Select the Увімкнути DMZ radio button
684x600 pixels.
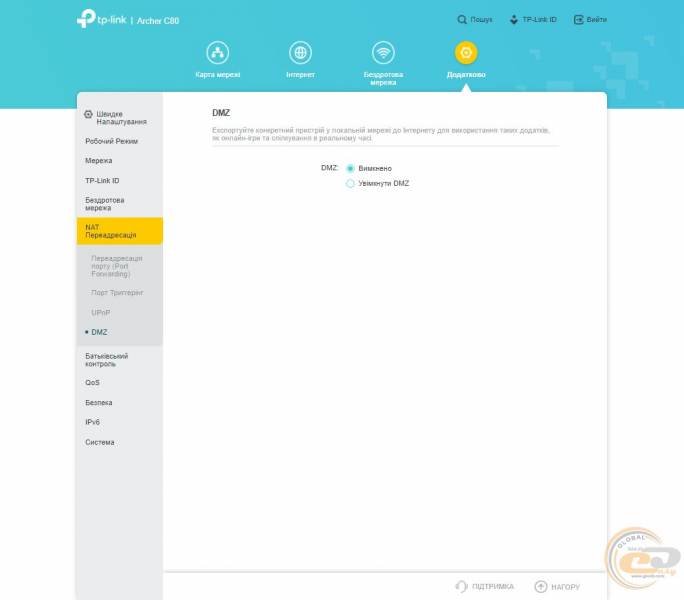[x=350, y=184]
